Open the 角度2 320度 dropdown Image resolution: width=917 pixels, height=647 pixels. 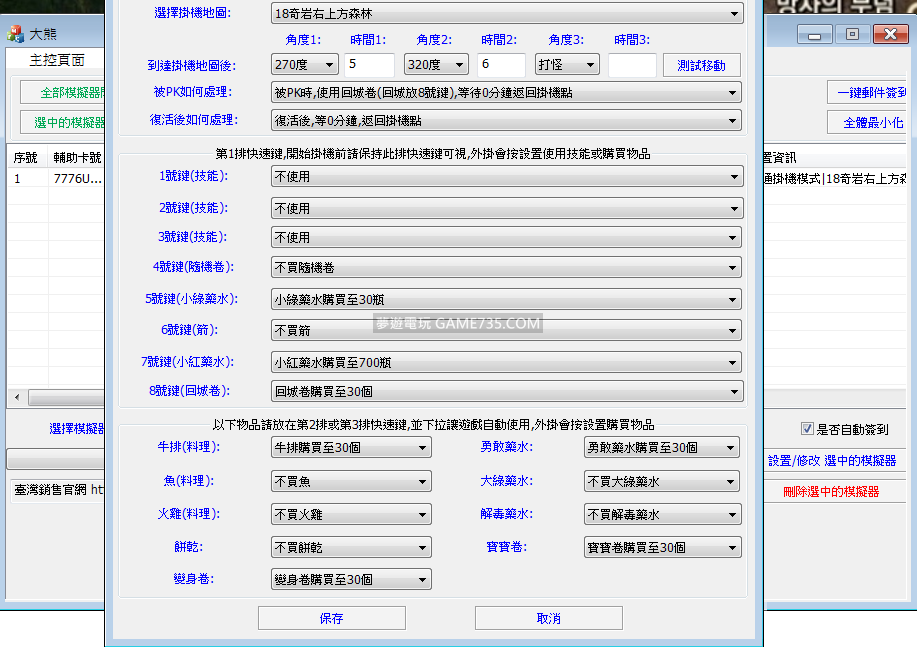436,65
